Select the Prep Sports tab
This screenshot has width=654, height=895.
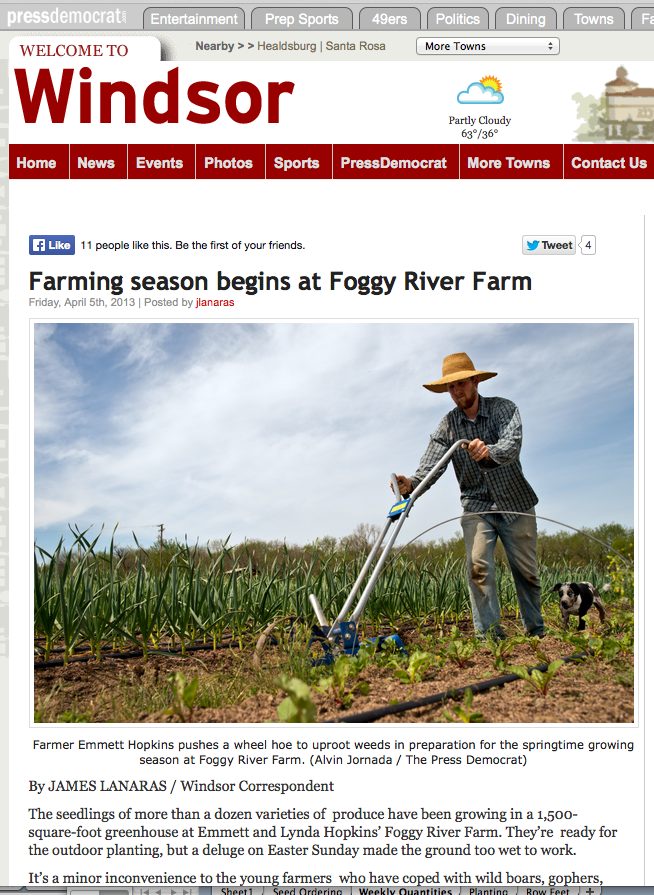click(301, 19)
